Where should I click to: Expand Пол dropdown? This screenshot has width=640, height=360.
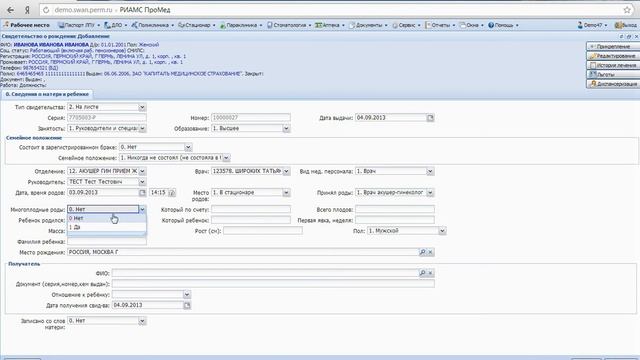click(x=442, y=231)
